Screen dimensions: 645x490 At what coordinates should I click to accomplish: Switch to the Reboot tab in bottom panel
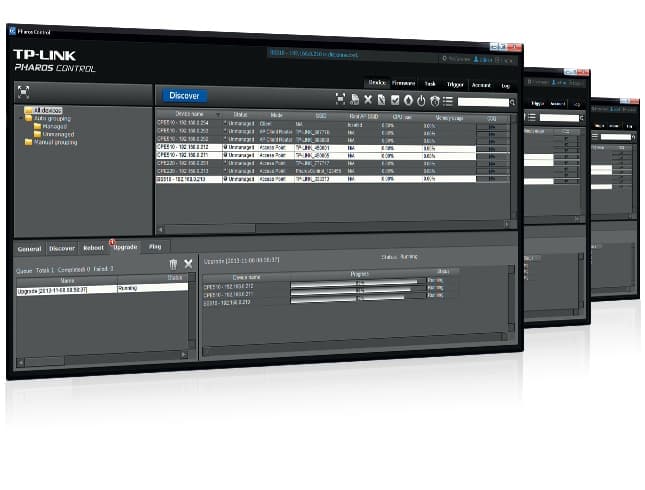tap(93, 247)
